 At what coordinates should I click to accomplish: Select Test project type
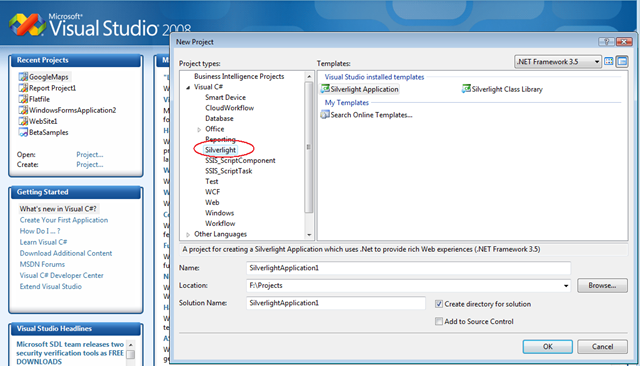(x=212, y=182)
